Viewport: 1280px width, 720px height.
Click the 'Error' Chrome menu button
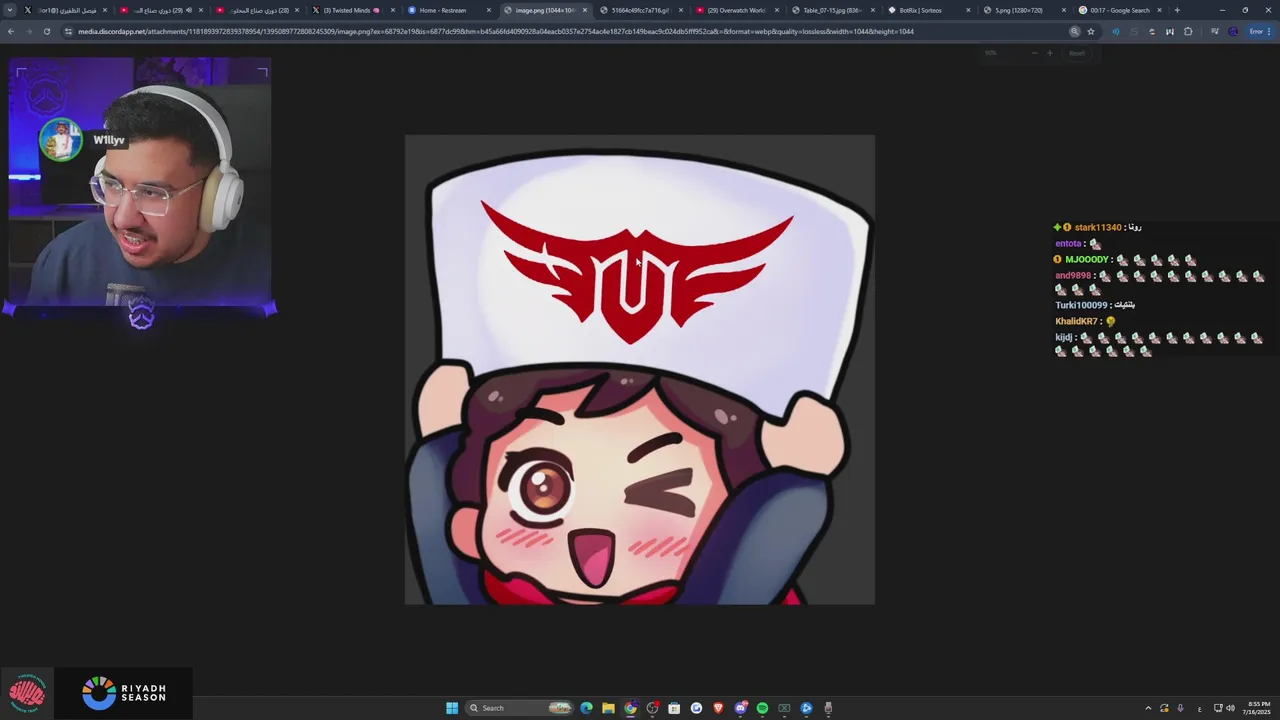[x=1259, y=31]
